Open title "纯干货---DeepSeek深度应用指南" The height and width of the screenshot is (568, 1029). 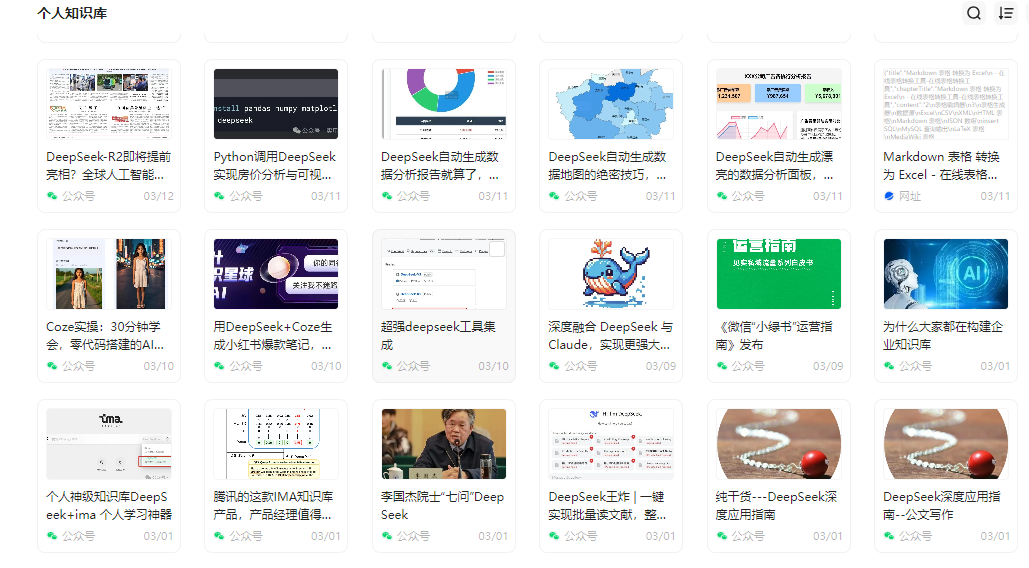pos(776,506)
